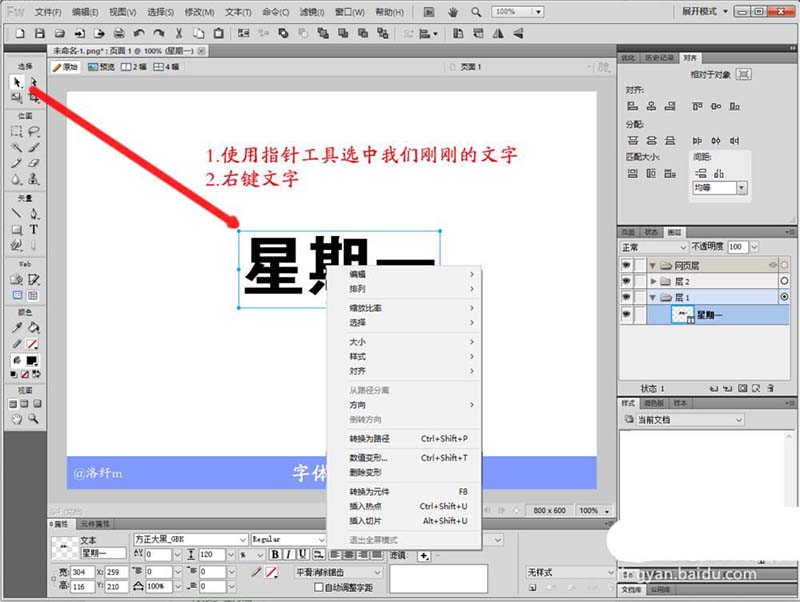The image size is (800, 602).
Task: Open the 文件(F) menu
Action: (48, 12)
